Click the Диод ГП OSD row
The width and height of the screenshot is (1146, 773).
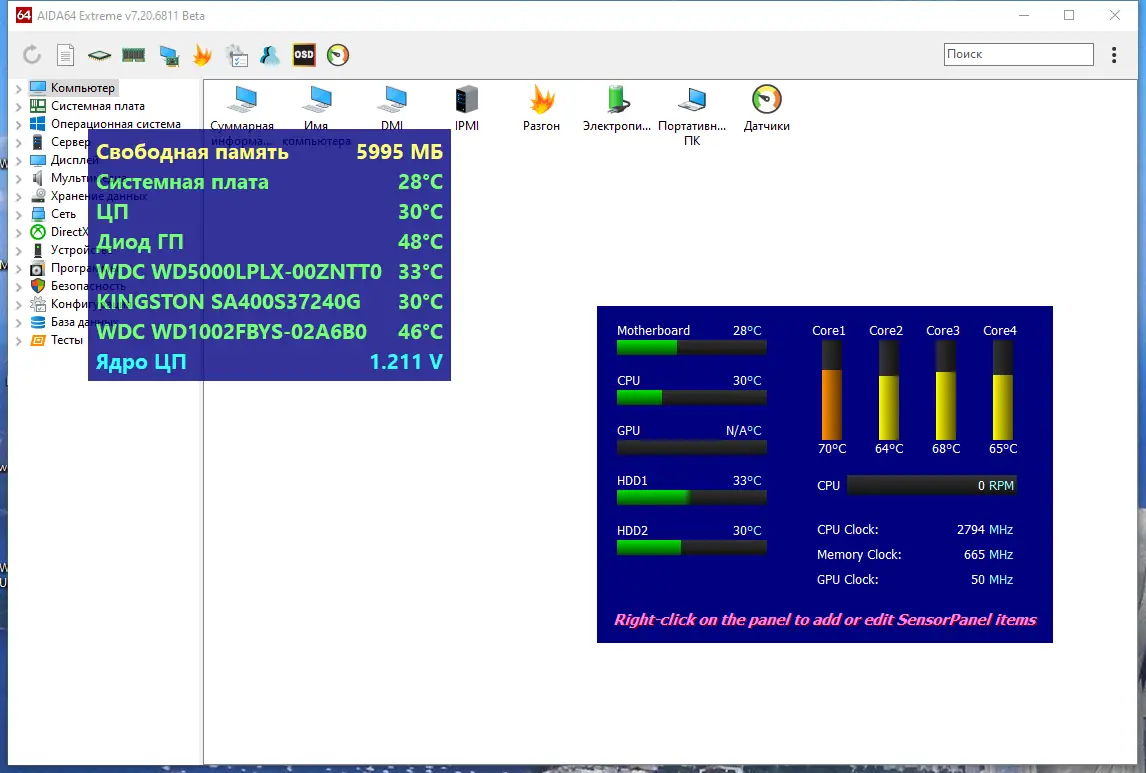269,241
